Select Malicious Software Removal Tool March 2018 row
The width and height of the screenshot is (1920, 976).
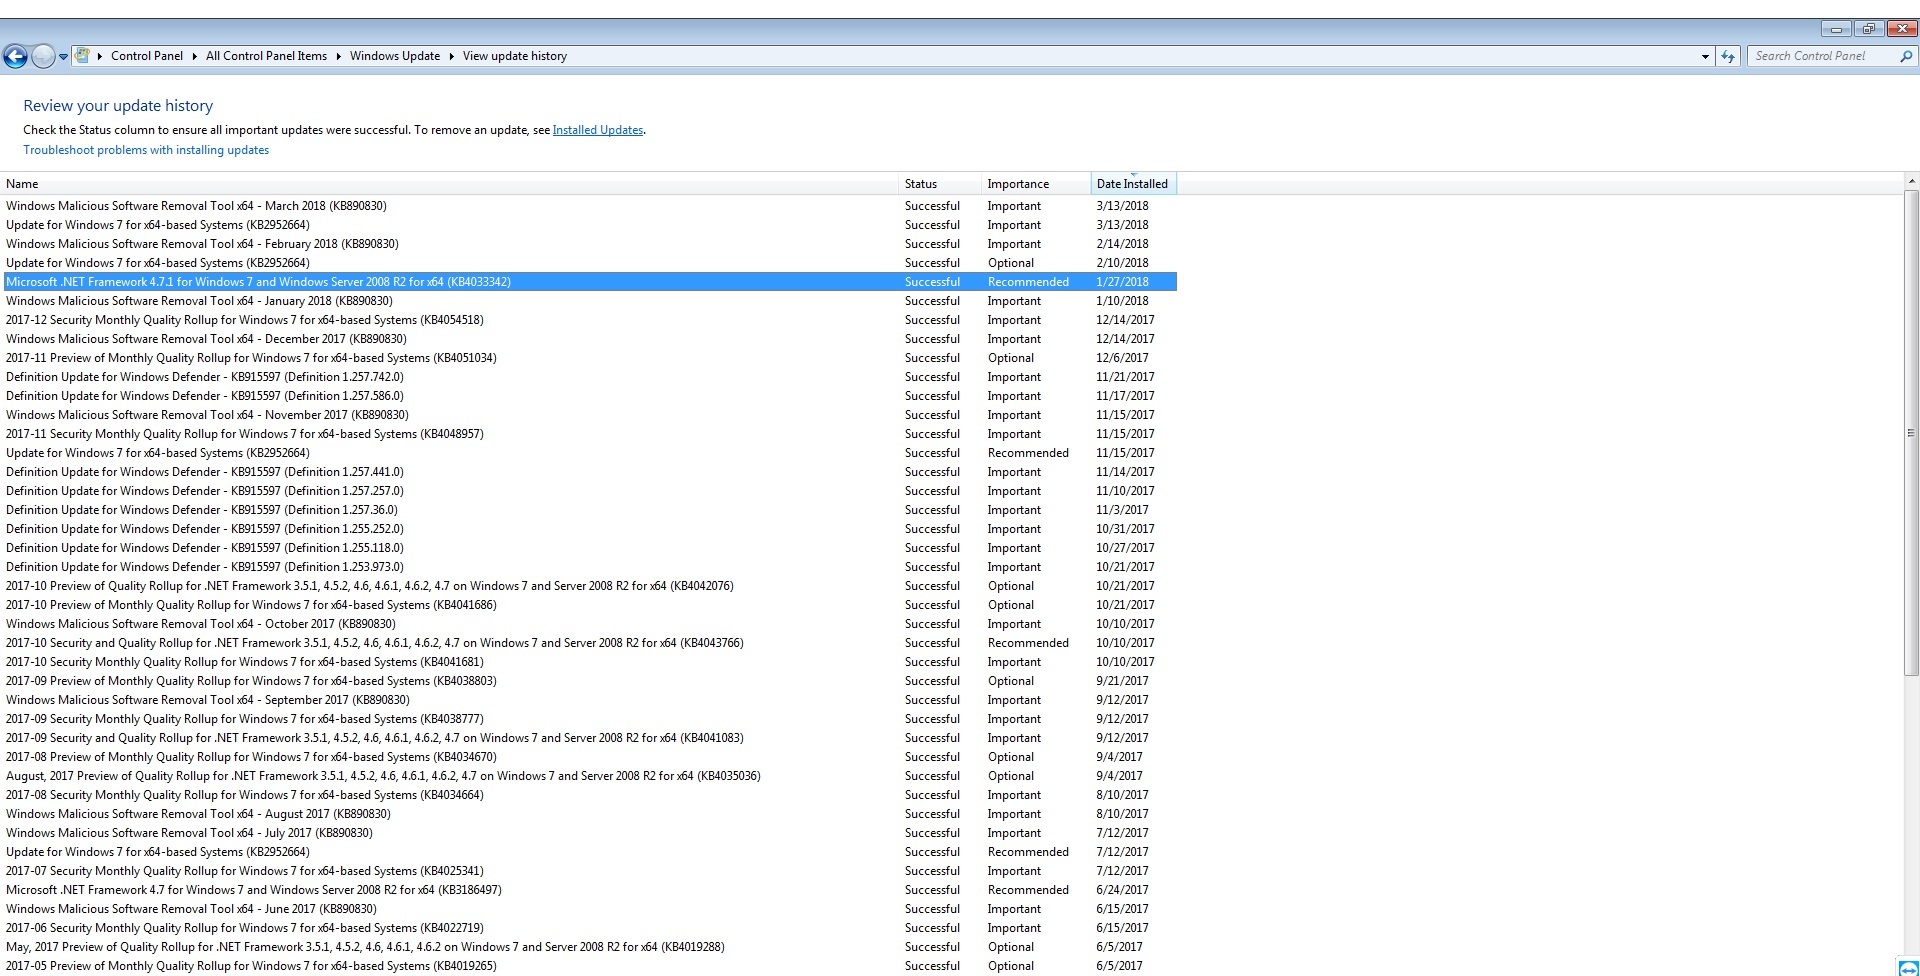pyautogui.click(x=590, y=206)
